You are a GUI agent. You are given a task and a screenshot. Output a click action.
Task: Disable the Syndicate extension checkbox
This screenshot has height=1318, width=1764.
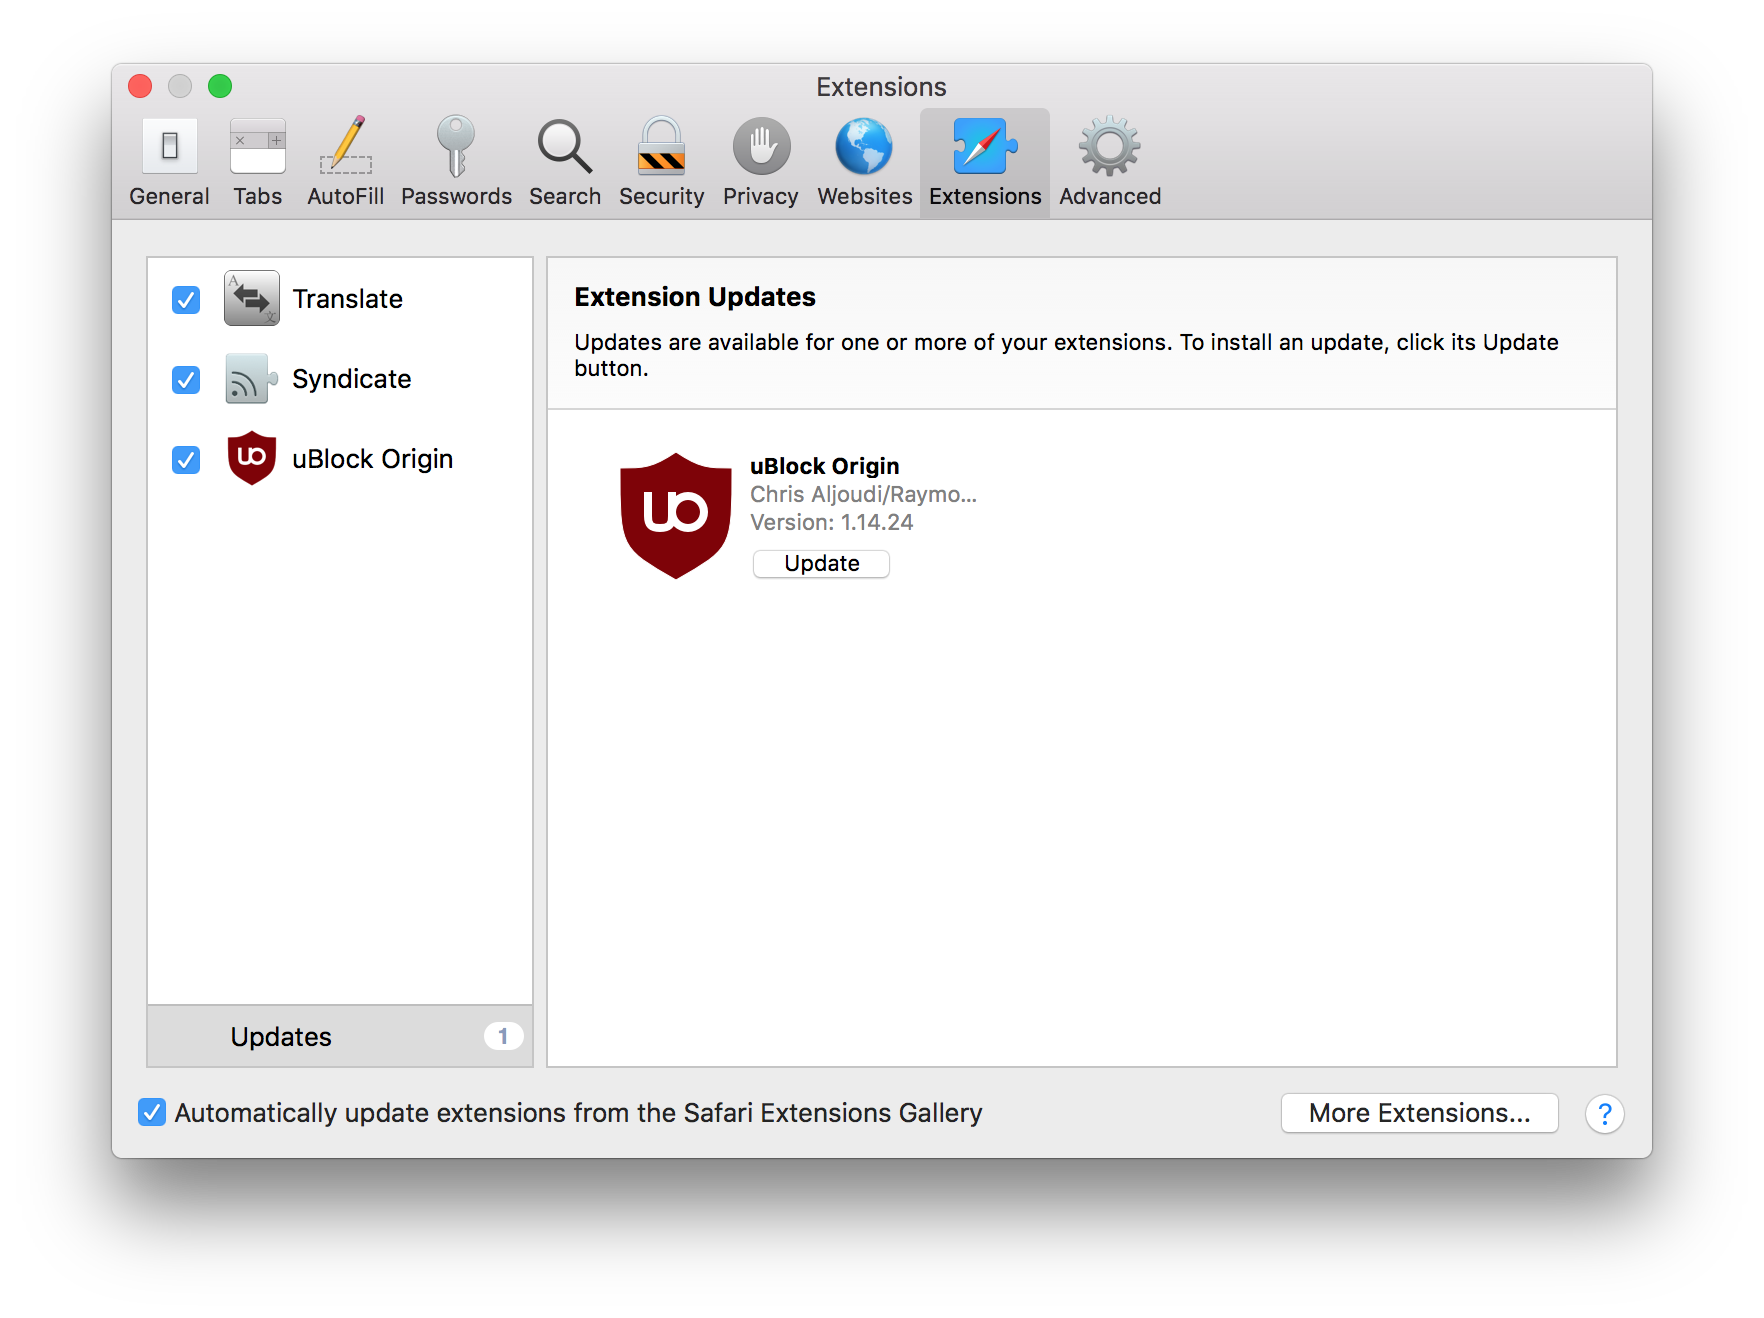[x=186, y=379]
